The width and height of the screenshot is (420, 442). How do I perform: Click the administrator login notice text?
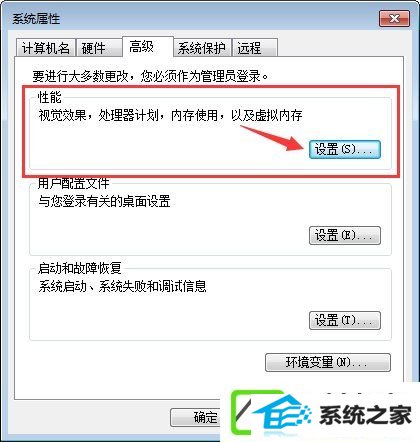coord(150,76)
